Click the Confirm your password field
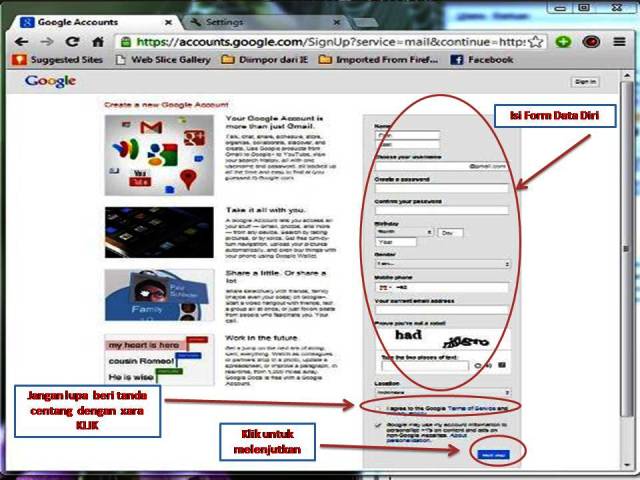640x480 pixels. (x=442, y=210)
